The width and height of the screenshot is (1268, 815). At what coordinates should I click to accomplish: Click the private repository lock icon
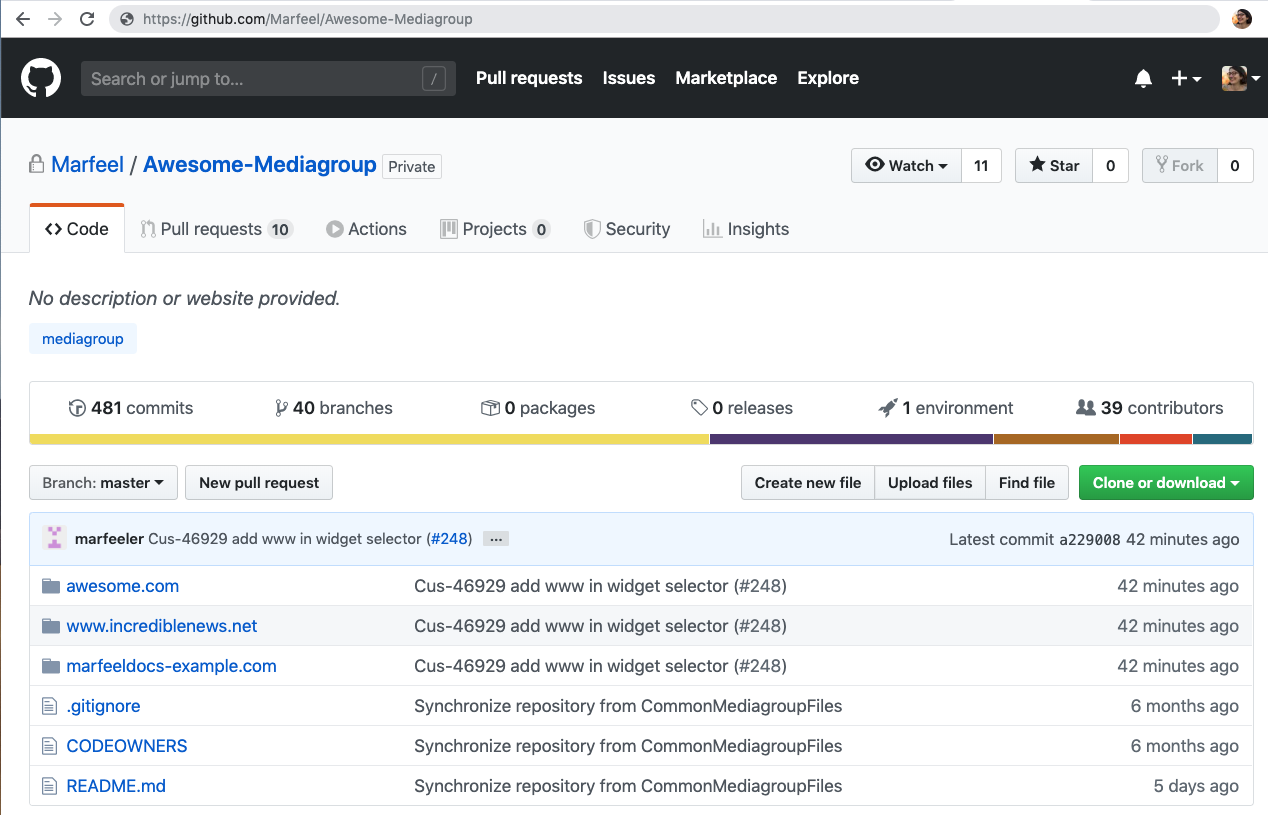coord(37,164)
